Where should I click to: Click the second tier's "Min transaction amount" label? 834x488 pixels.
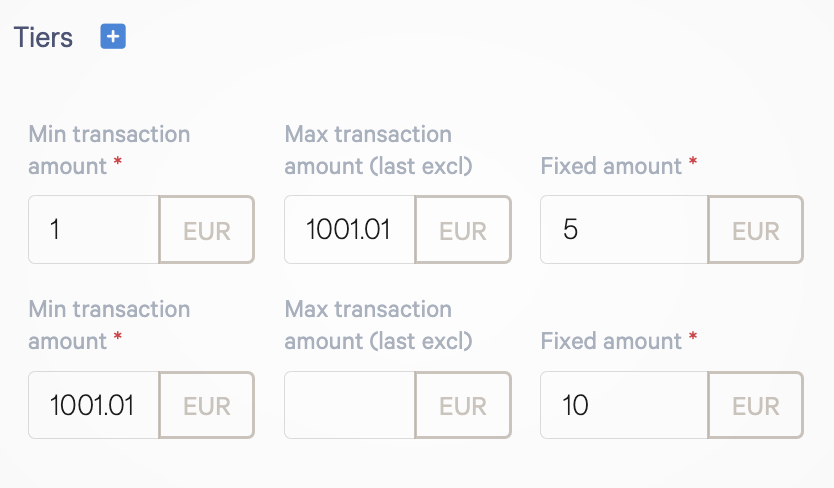(x=109, y=324)
